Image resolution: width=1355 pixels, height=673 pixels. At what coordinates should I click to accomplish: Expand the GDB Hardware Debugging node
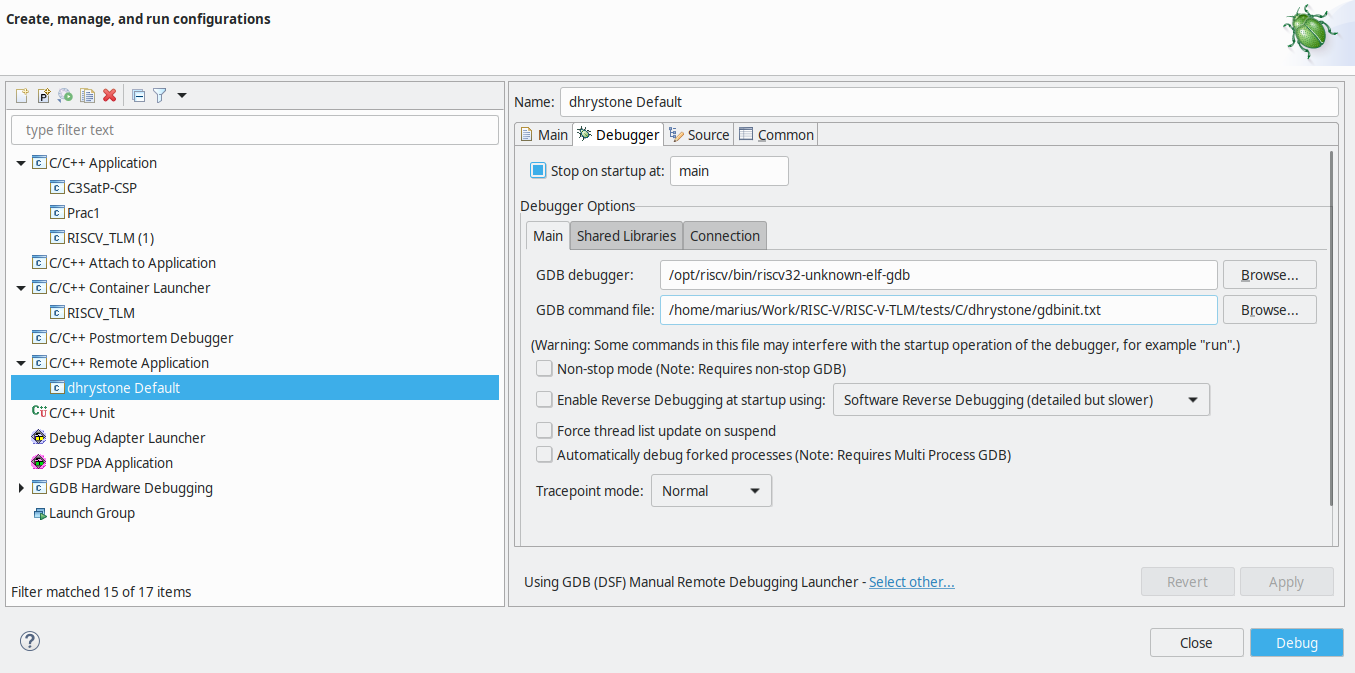pos(21,488)
